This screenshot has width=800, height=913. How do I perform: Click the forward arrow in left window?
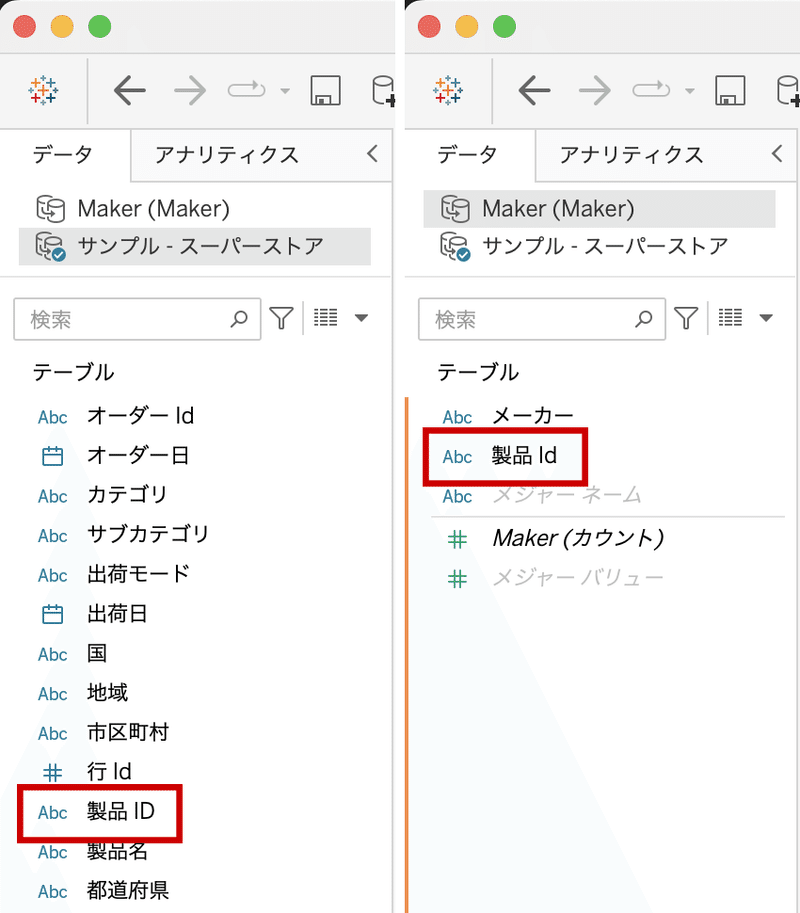pos(190,90)
